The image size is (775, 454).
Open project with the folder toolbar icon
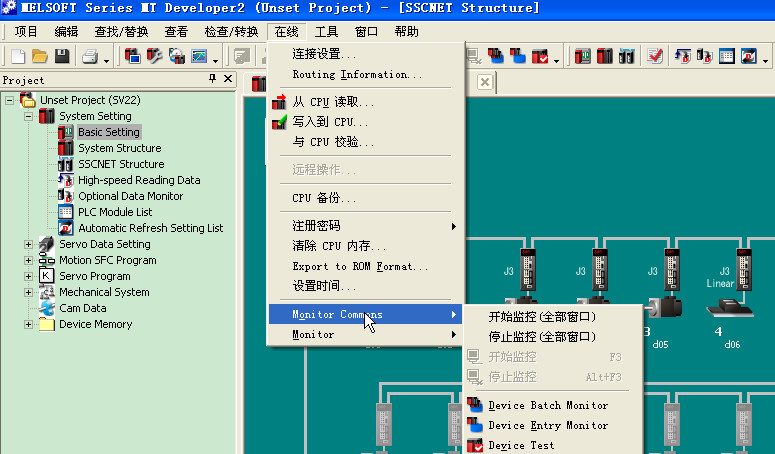(x=40, y=56)
